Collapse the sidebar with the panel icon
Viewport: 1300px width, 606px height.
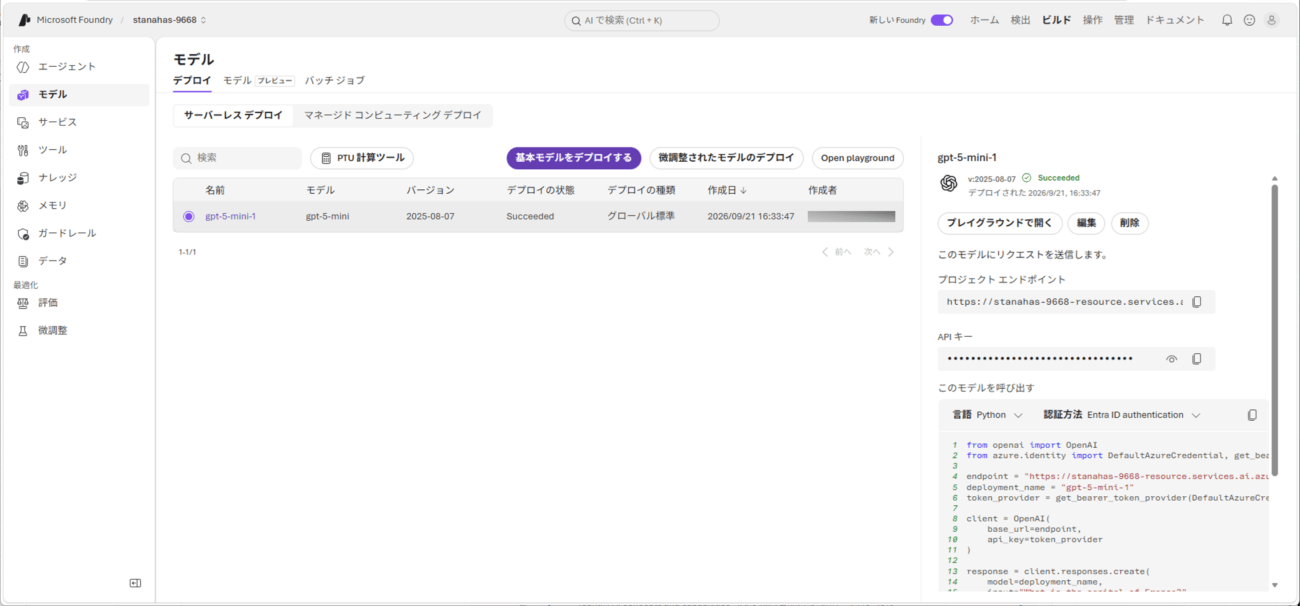tap(135, 583)
